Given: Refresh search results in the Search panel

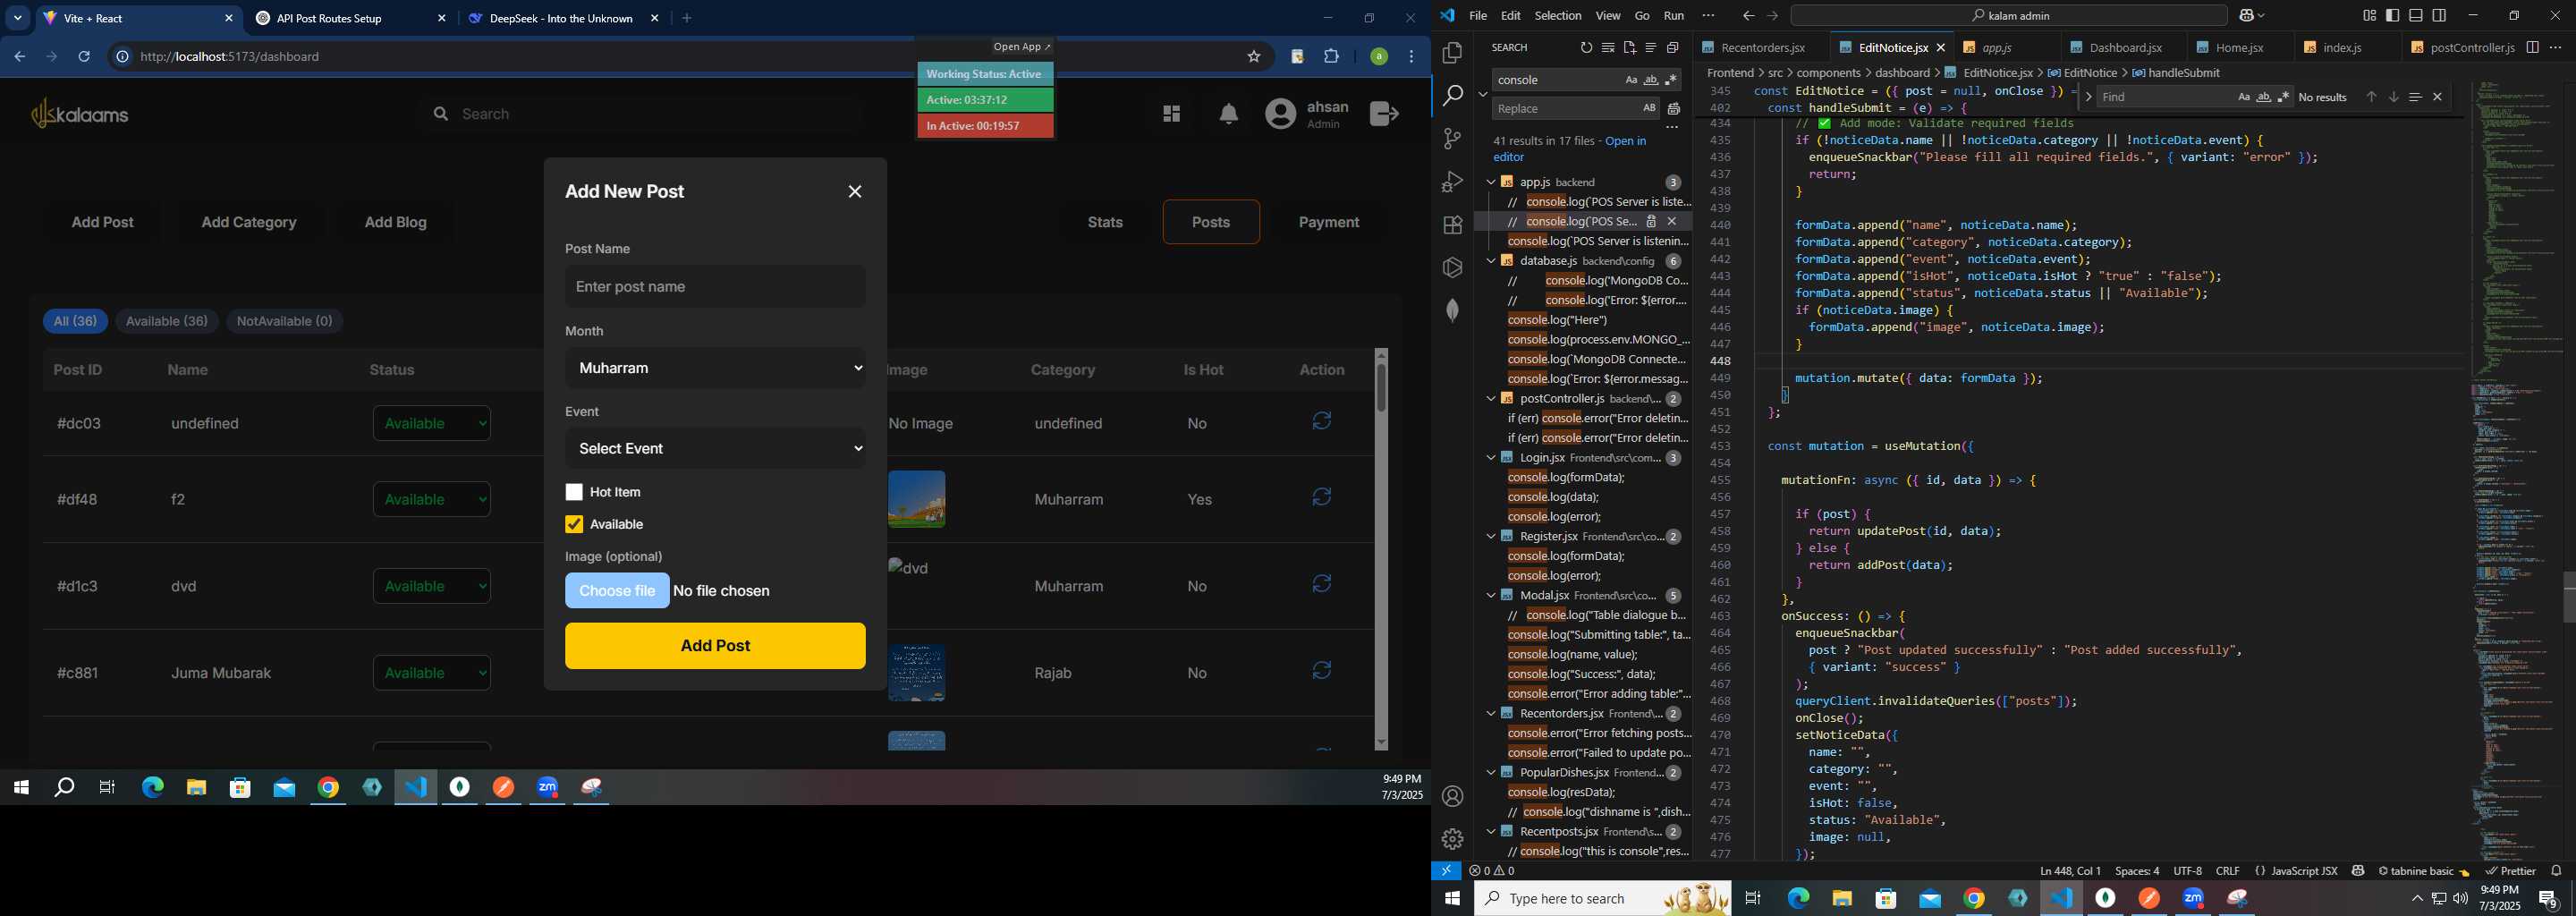Looking at the screenshot, I should pyautogui.click(x=1586, y=48).
